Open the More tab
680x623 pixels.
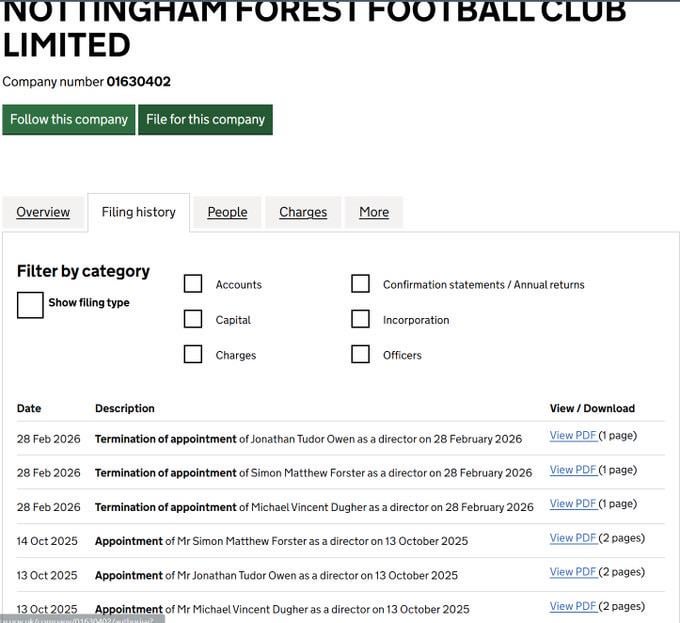374,212
